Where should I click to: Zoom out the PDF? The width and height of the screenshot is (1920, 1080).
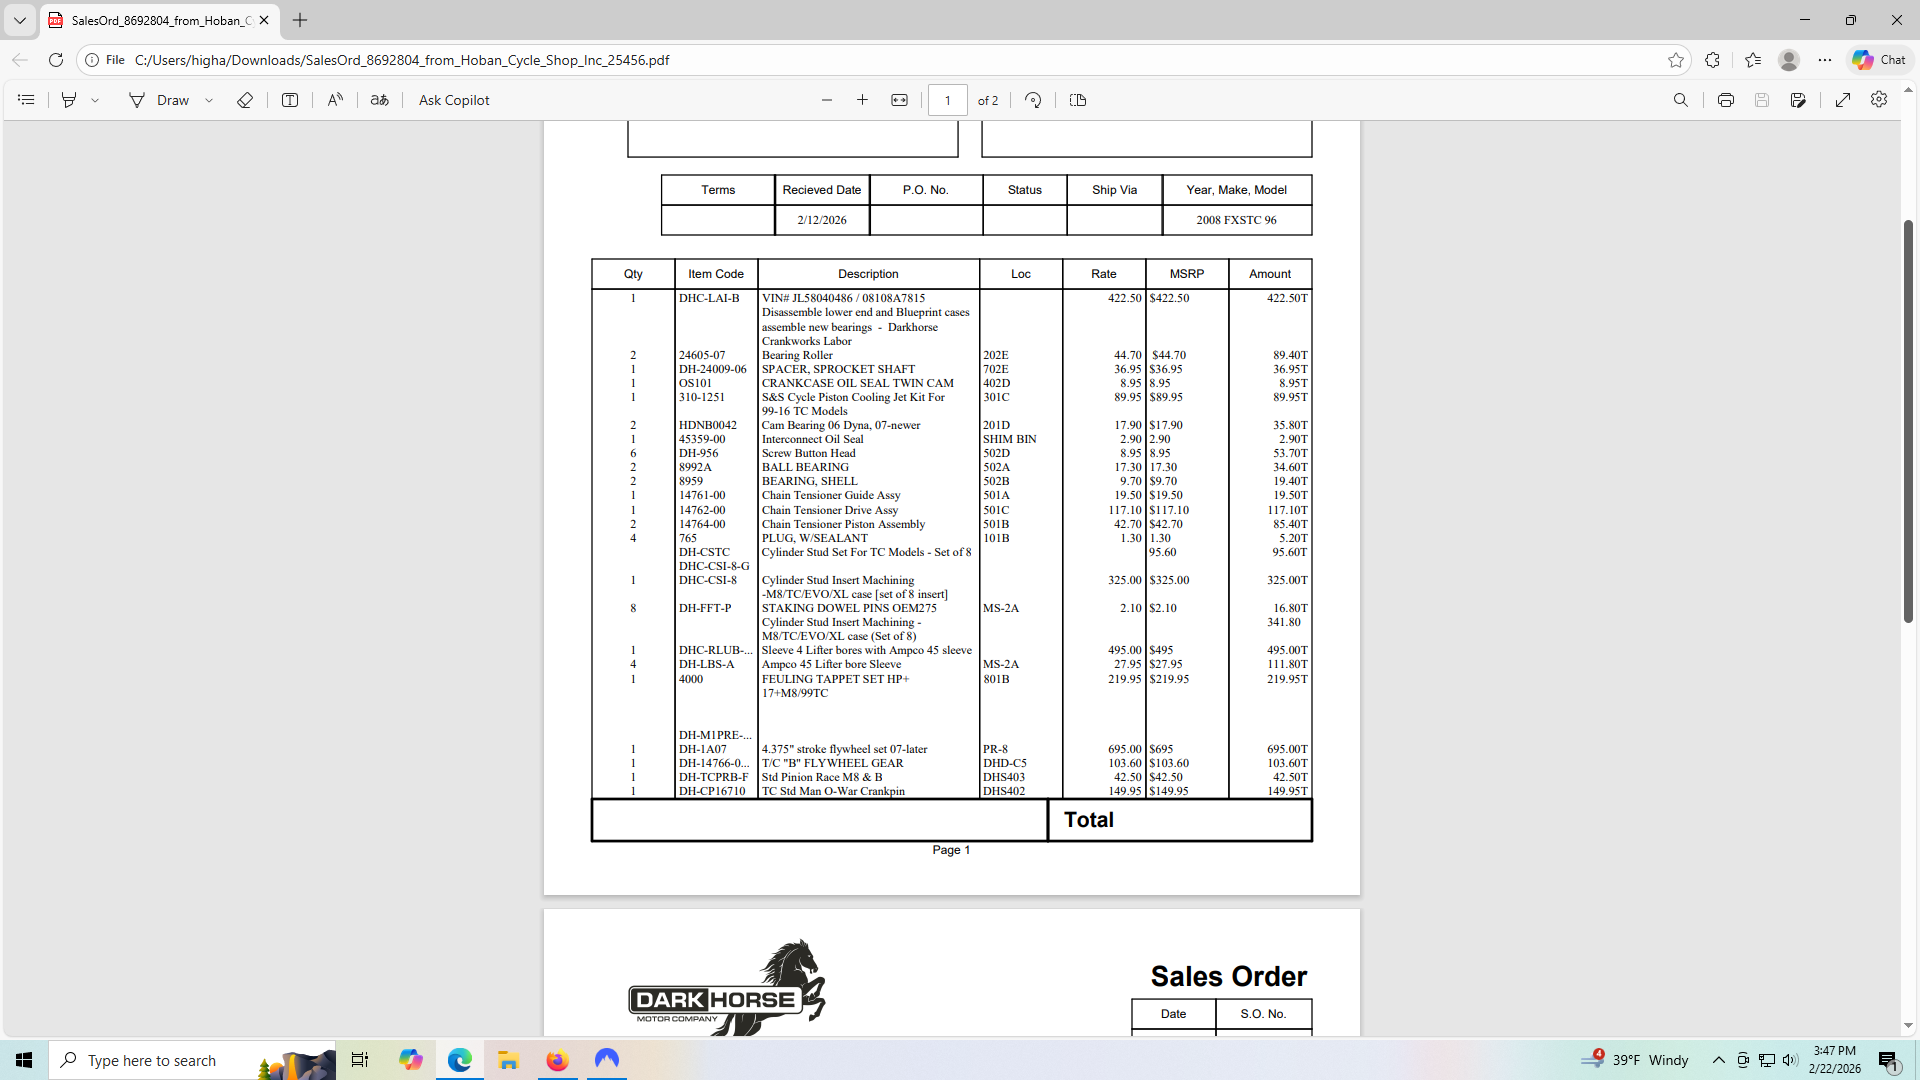coord(827,100)
